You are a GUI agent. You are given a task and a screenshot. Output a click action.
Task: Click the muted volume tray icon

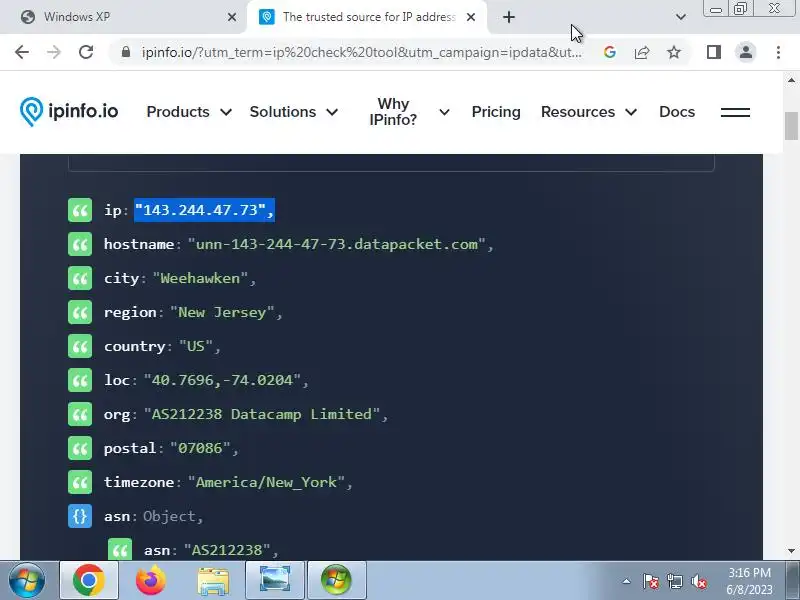tap(698, 581)
